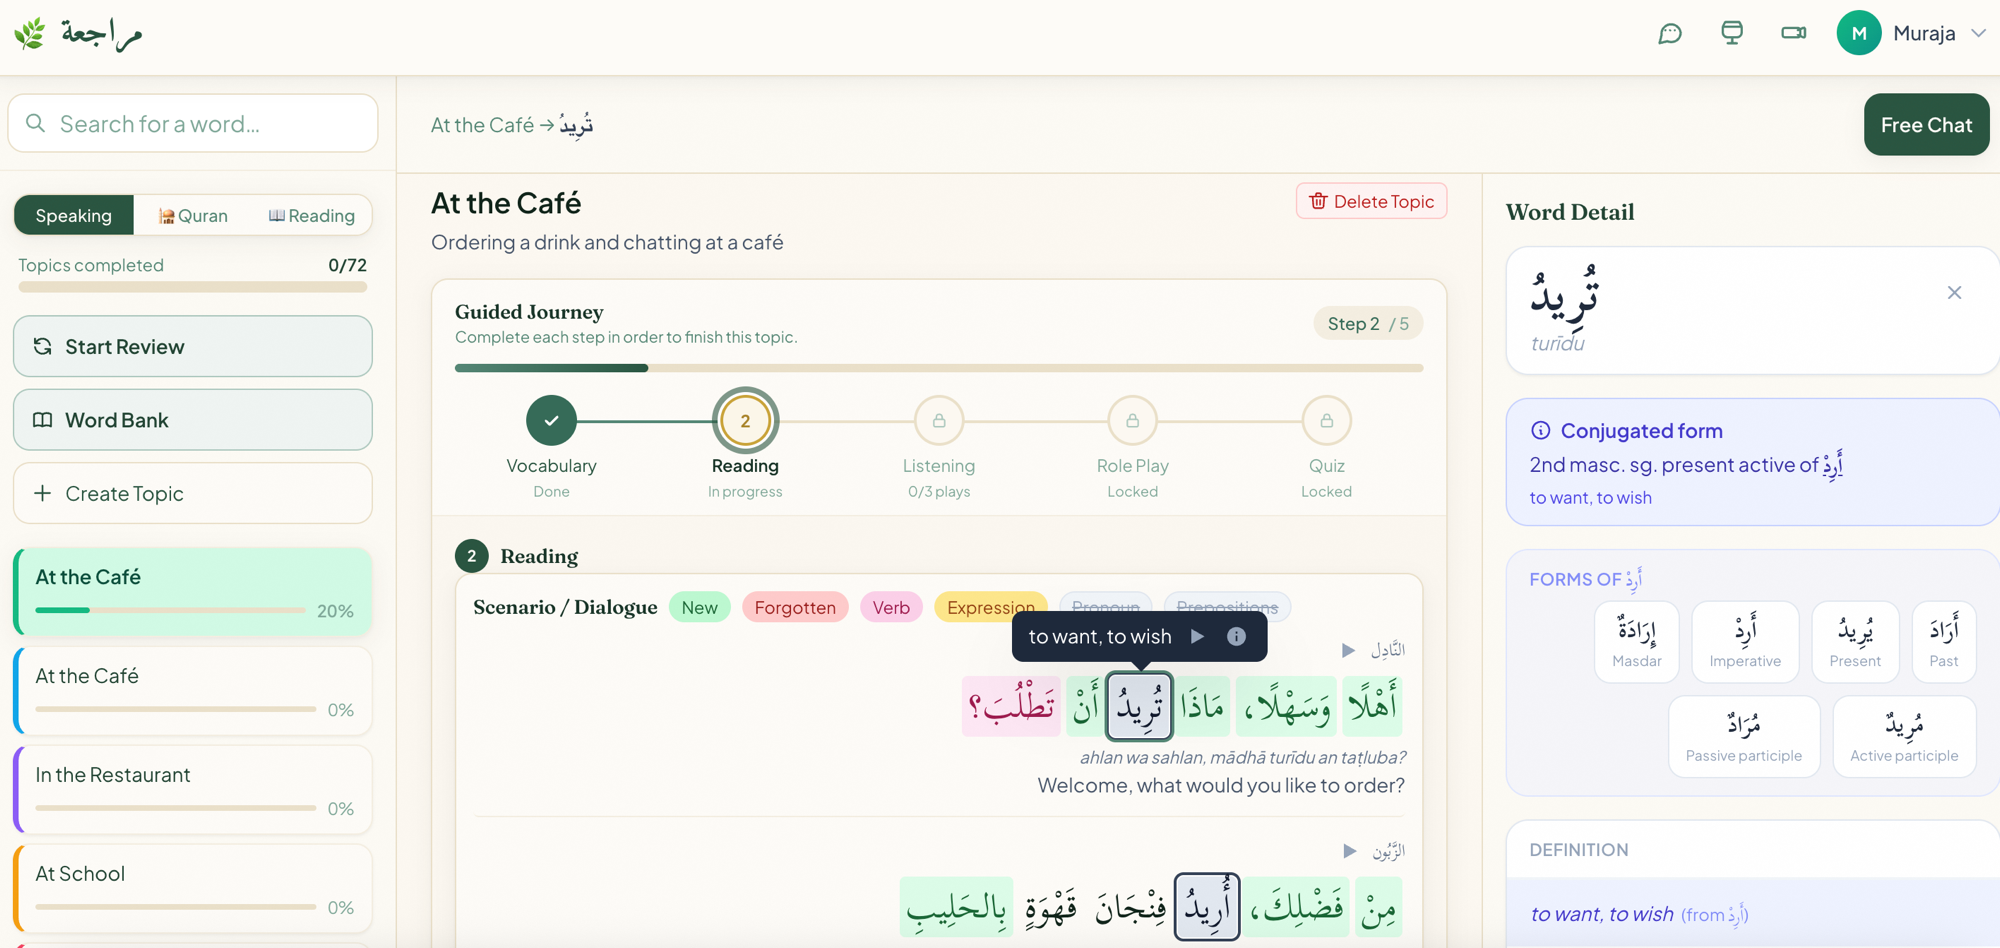Screen dimensions: 2000x948
Task: Select the Masdar form card
Action: [x=1637, y=642]
